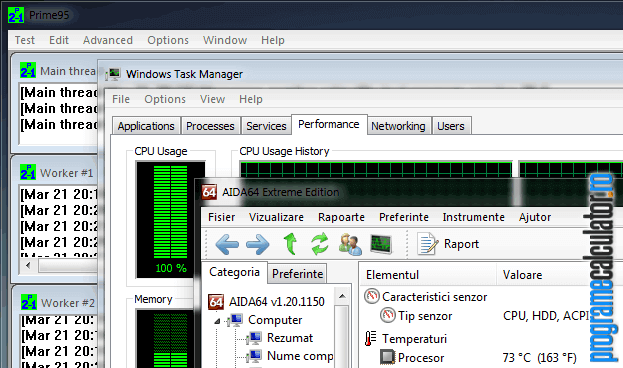
Task: Click the Worker #1 window icon
Action: point(28,172)
